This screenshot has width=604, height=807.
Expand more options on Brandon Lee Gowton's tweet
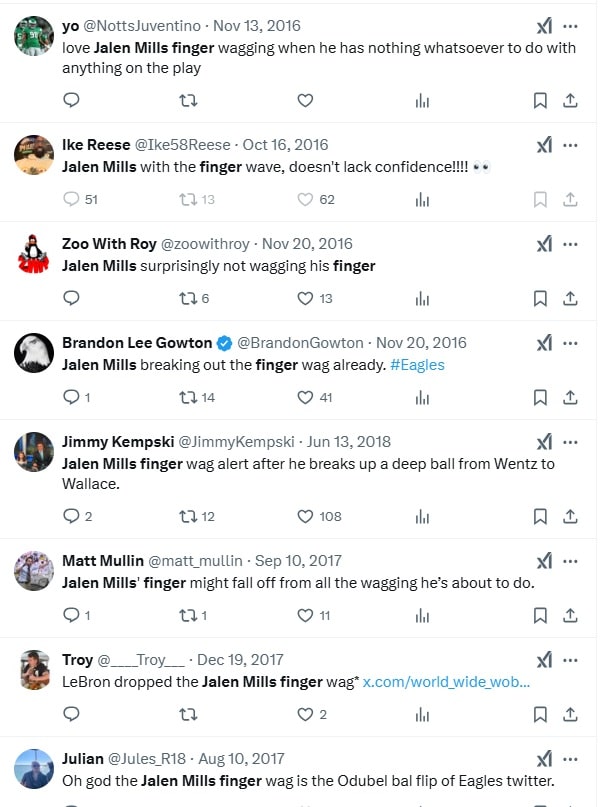coord(571,343)
